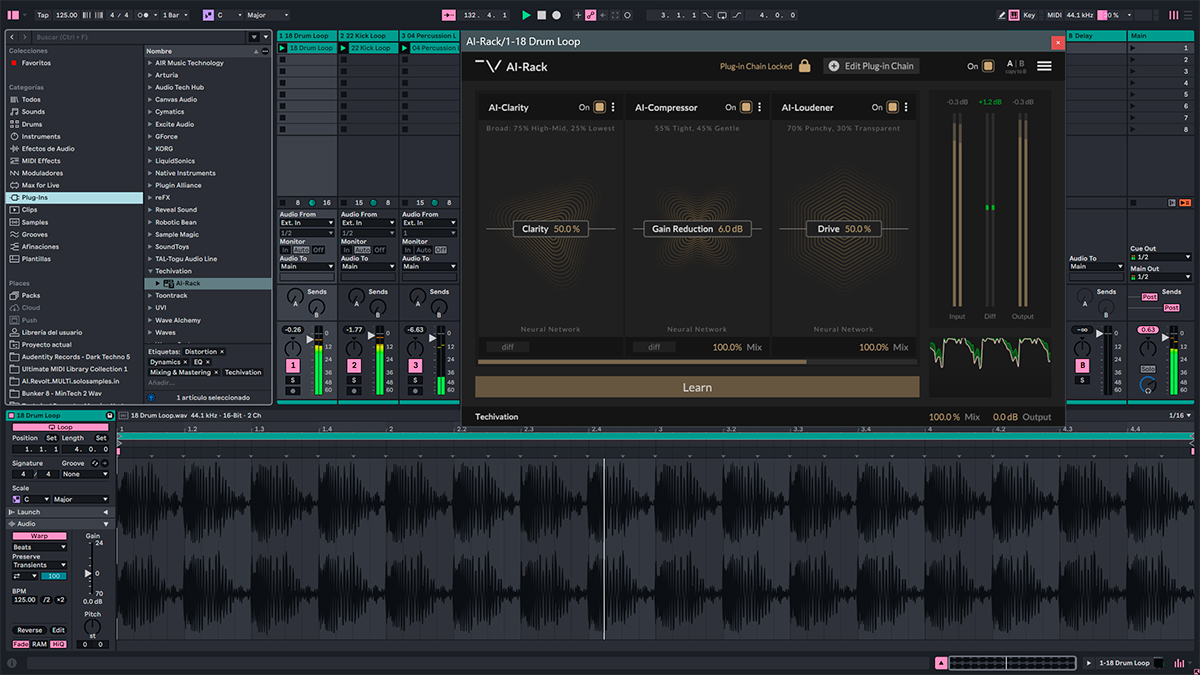Launch the 22 Kick Loop clip
This screenshot has width=1200, height=675.
(344, 48)
